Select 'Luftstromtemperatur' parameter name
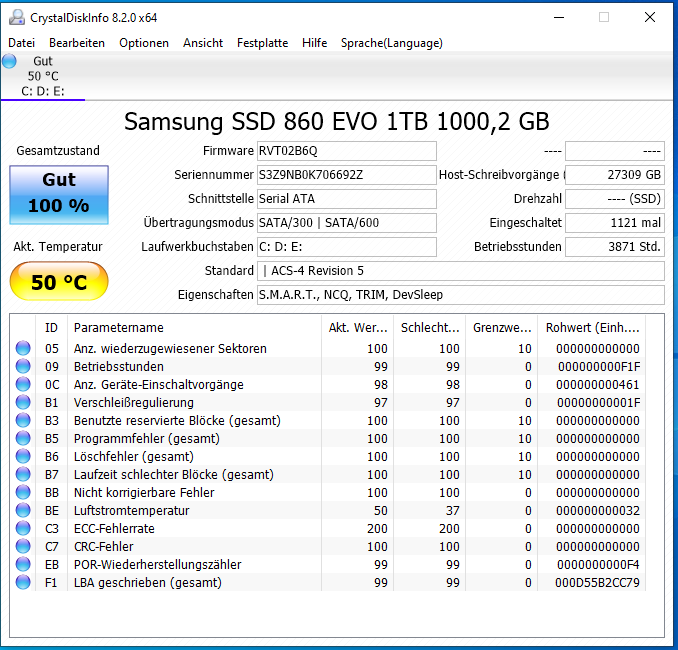This screenshot has width=678, height=650. (131, 511)
